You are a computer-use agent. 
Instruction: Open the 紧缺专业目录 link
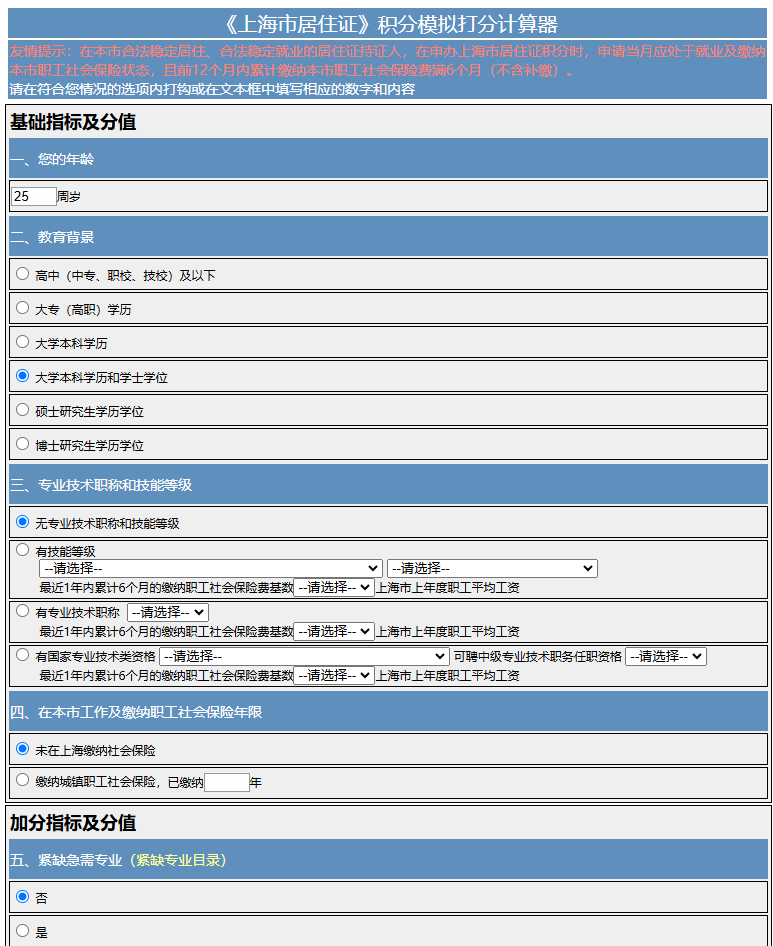tap(178, 860)
